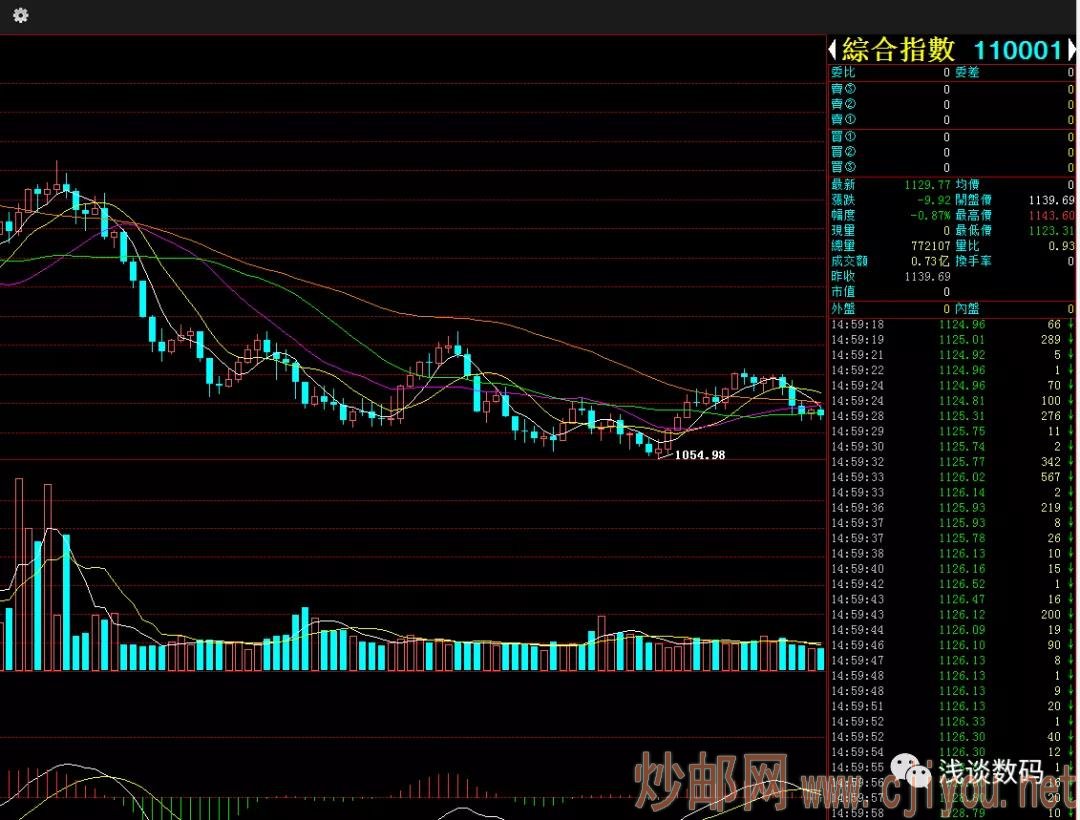Select the stock code 110001
1080x820 pixels.
click(1018, 50)
